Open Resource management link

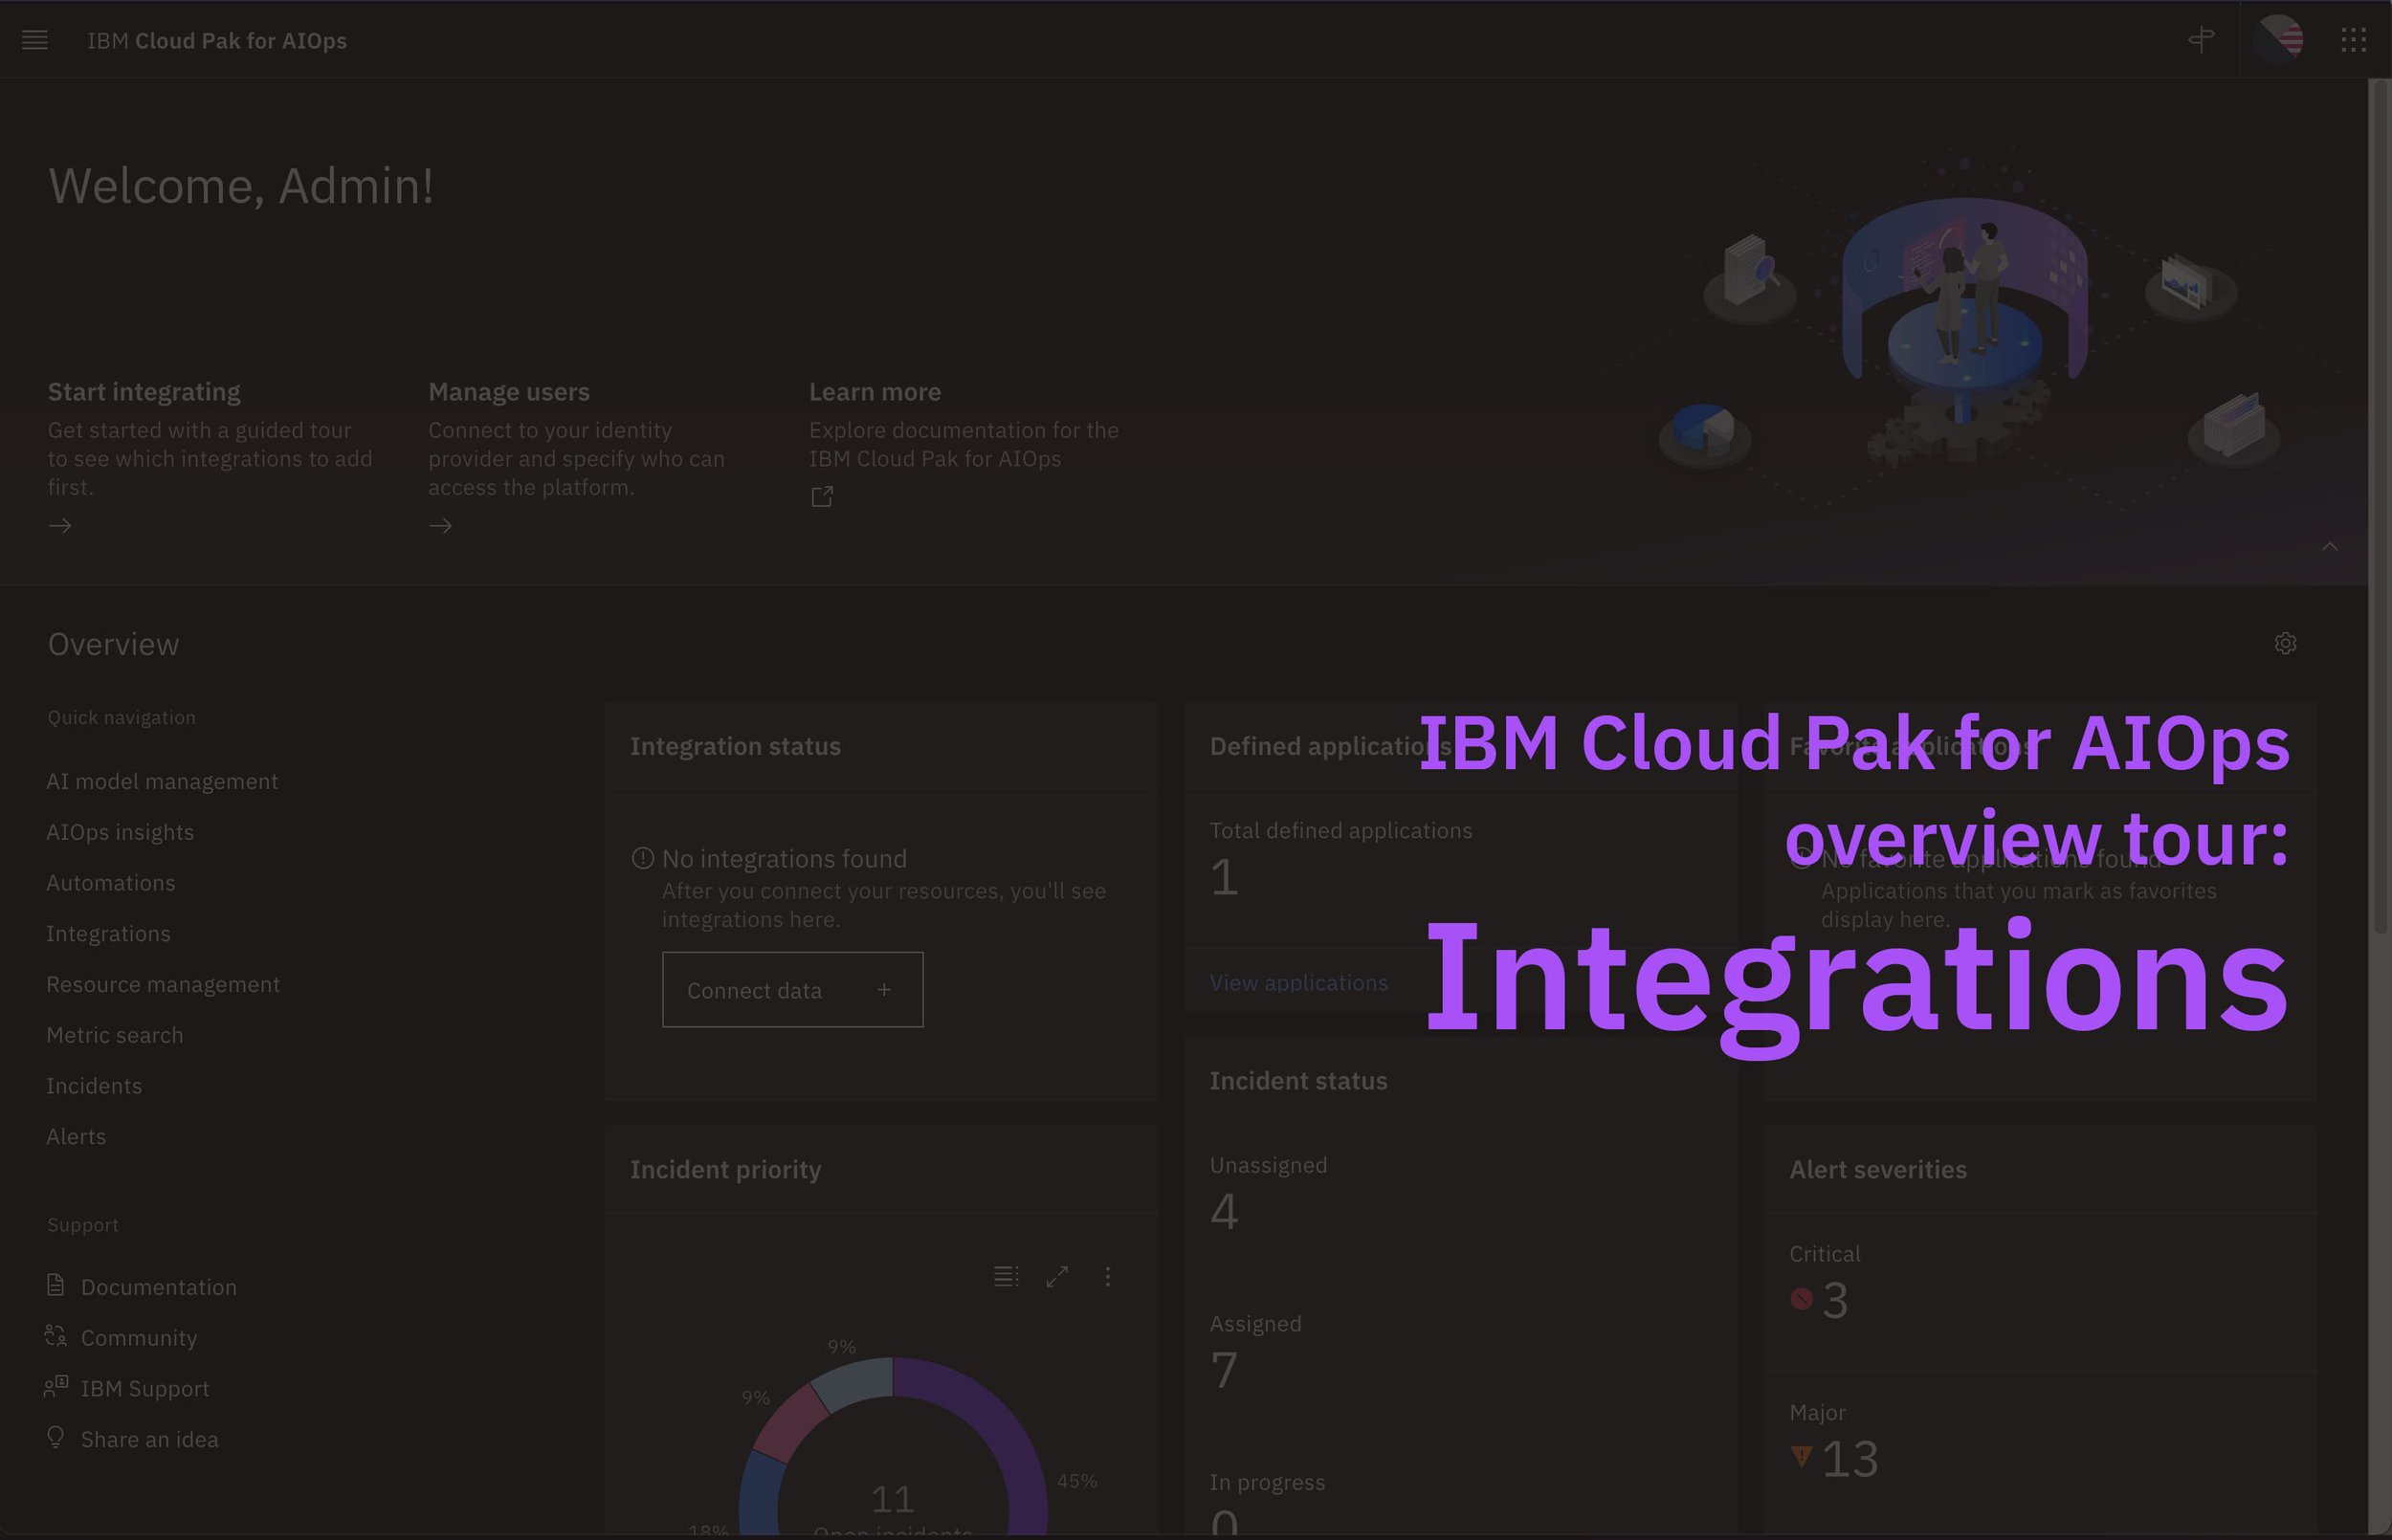(163, 984)
